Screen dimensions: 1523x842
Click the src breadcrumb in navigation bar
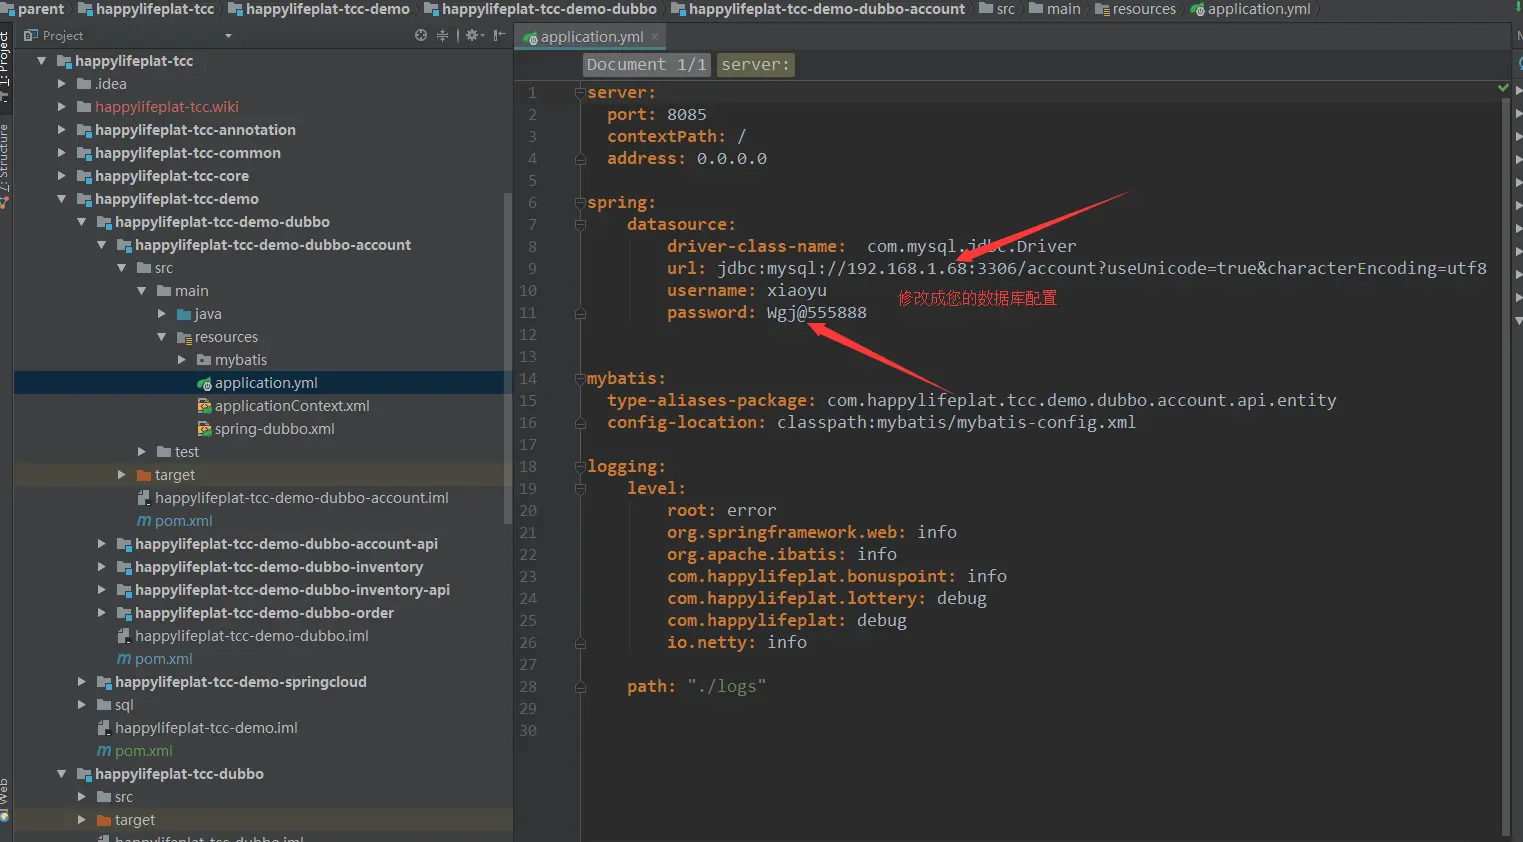[x=997, y=9]
